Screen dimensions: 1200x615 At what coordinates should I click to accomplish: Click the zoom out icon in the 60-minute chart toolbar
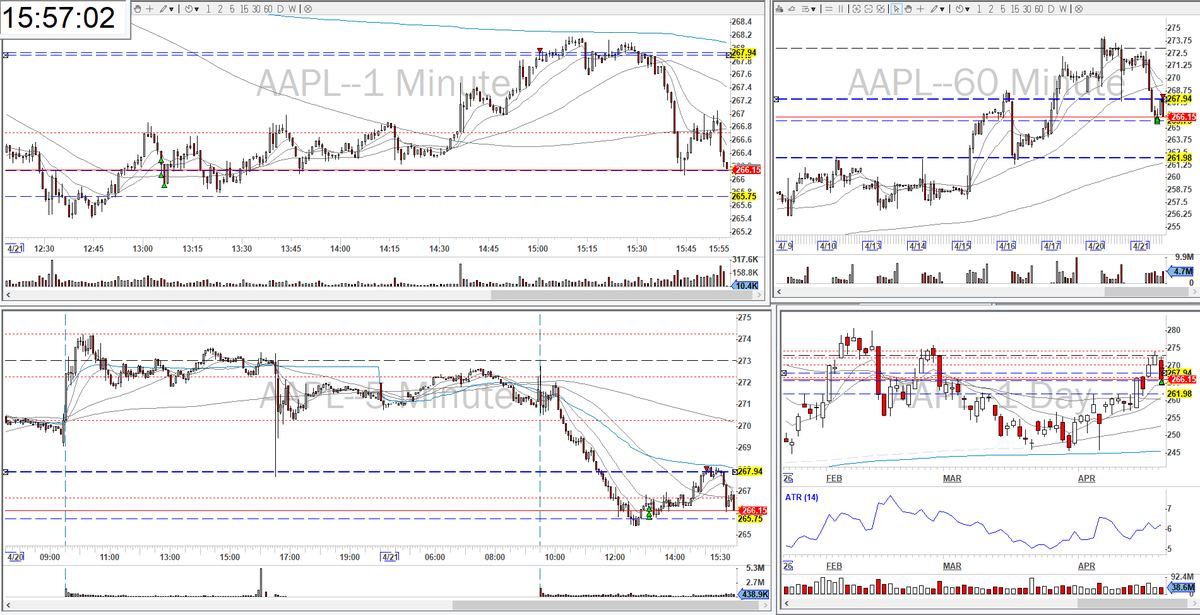[868, 9]
